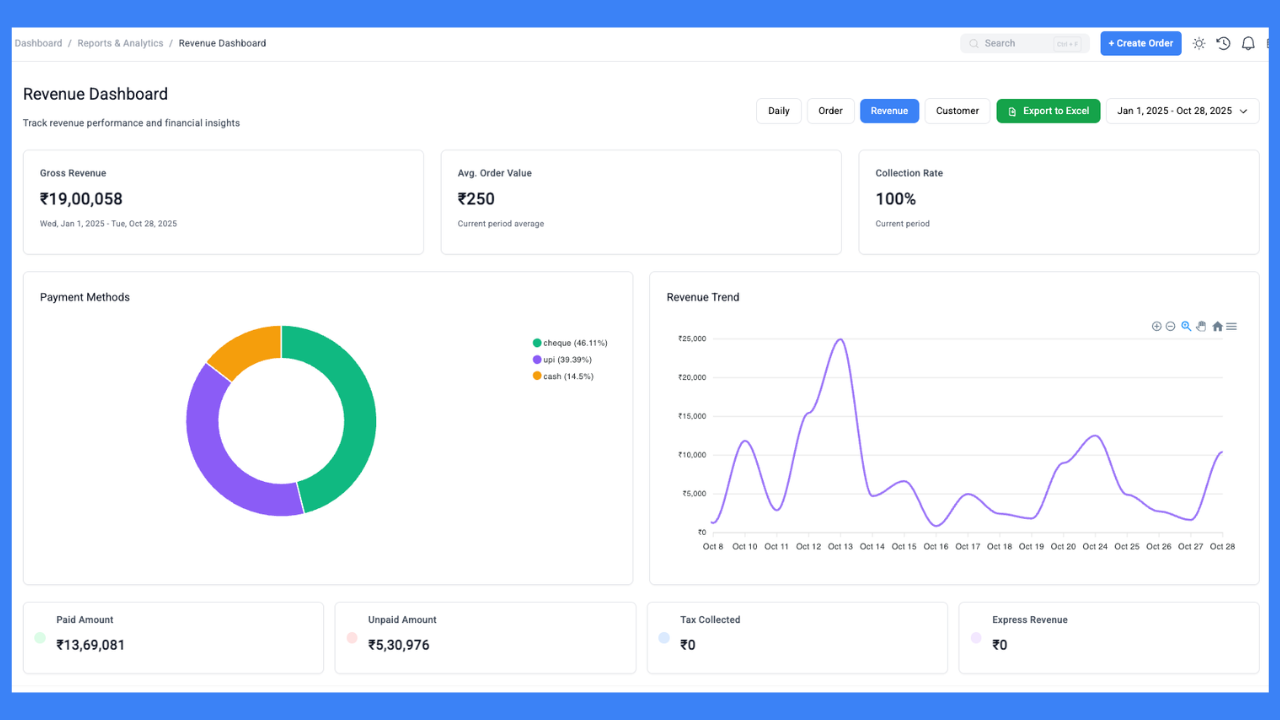Switch to the Customer tab
The width and height of the screenshot is (1280, 720).
pyautogui.click(x=956, y=111)
